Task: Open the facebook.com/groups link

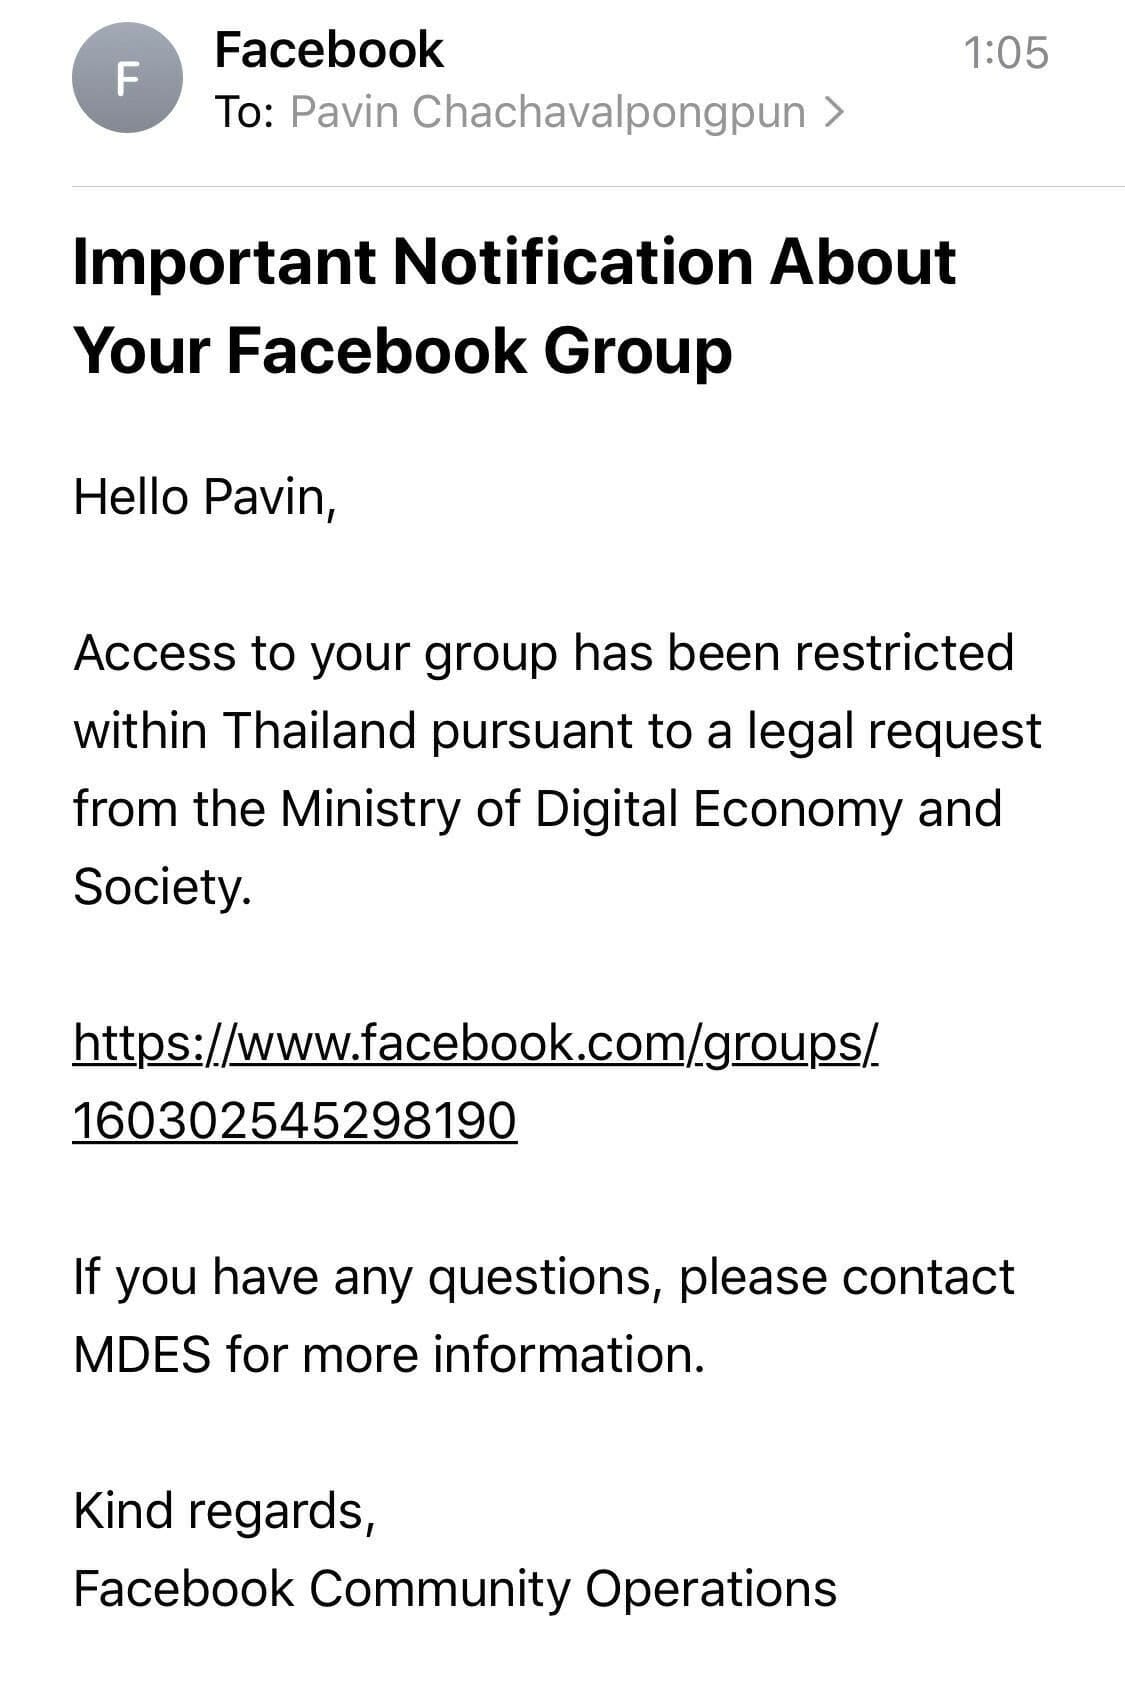Action: click(x=475, y=1043)
